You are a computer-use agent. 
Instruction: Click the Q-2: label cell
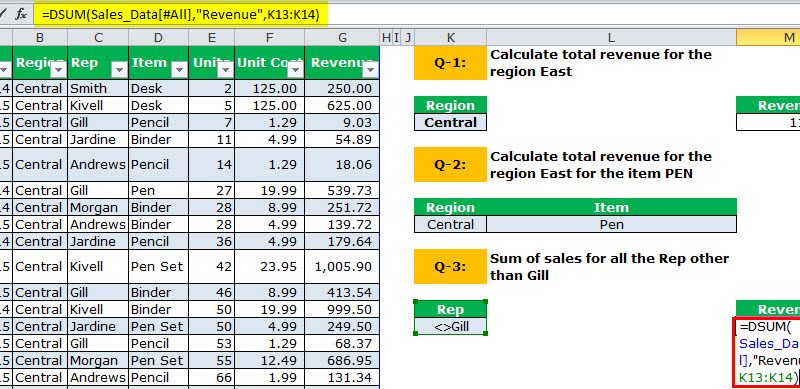[x=450, y=164]
